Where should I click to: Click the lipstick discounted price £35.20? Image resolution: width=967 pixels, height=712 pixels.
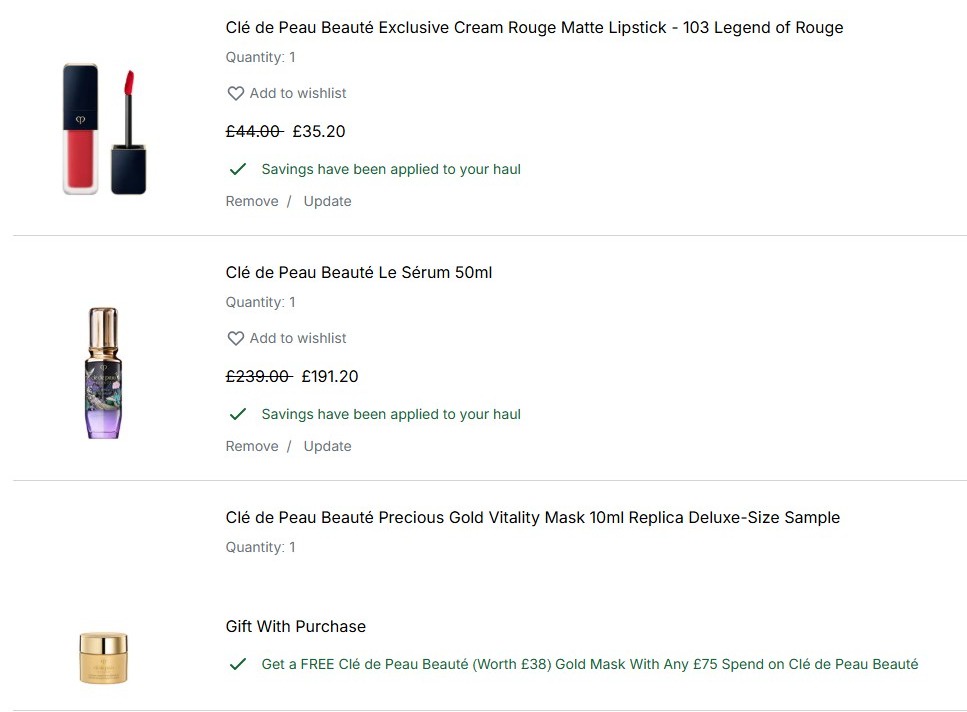(319, 131)
